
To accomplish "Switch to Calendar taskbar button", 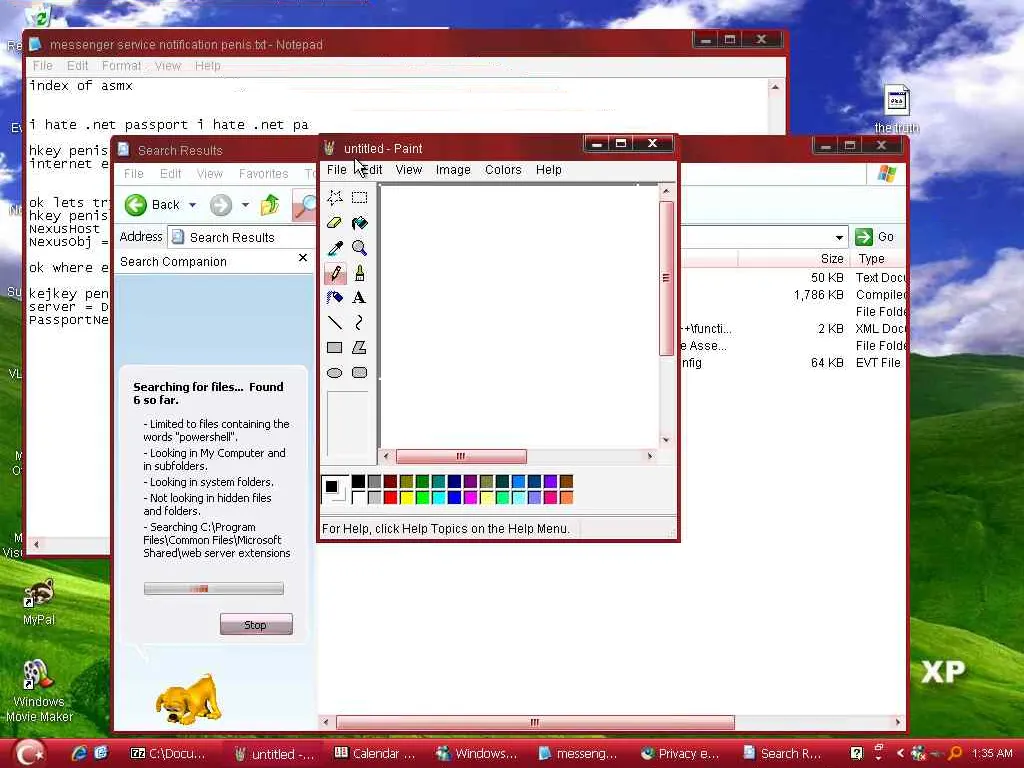I will pyautogui.click(x=374, y=753).
